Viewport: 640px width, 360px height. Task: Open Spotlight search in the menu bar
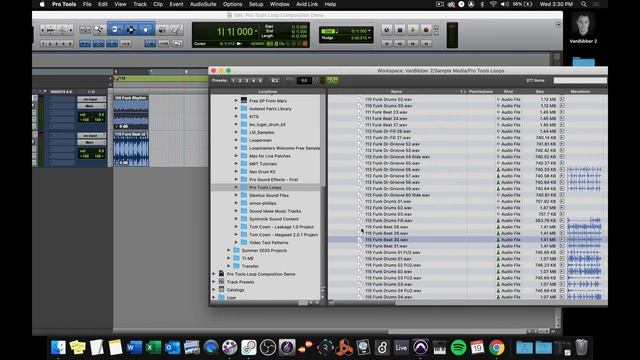[x=584, y=4]
